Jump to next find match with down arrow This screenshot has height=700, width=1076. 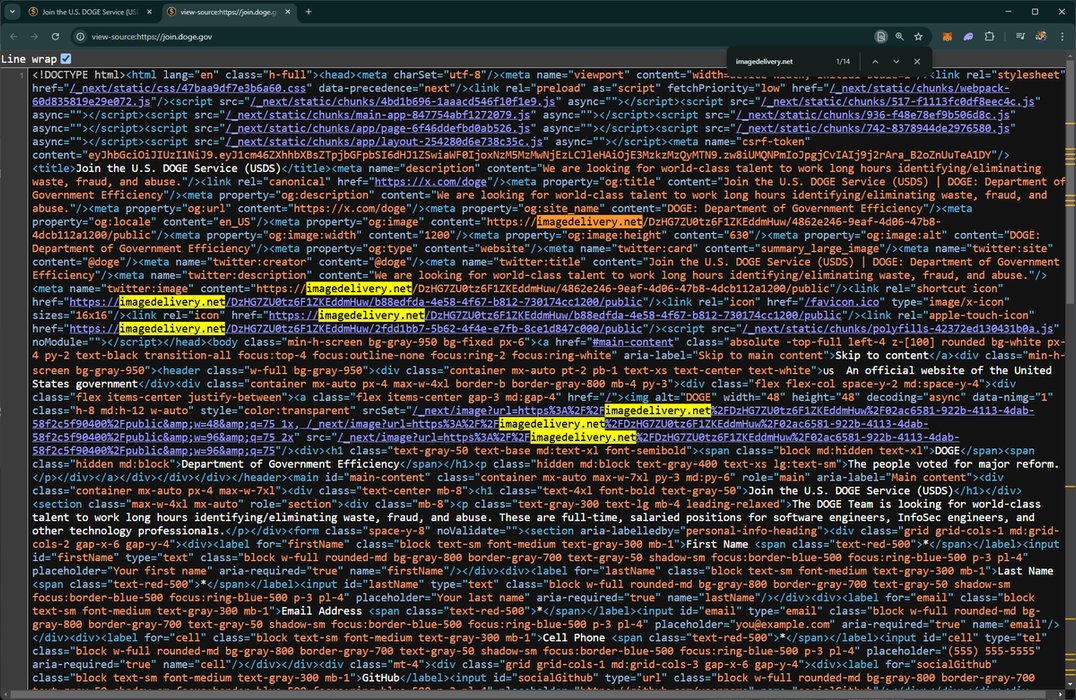(896, 61)
